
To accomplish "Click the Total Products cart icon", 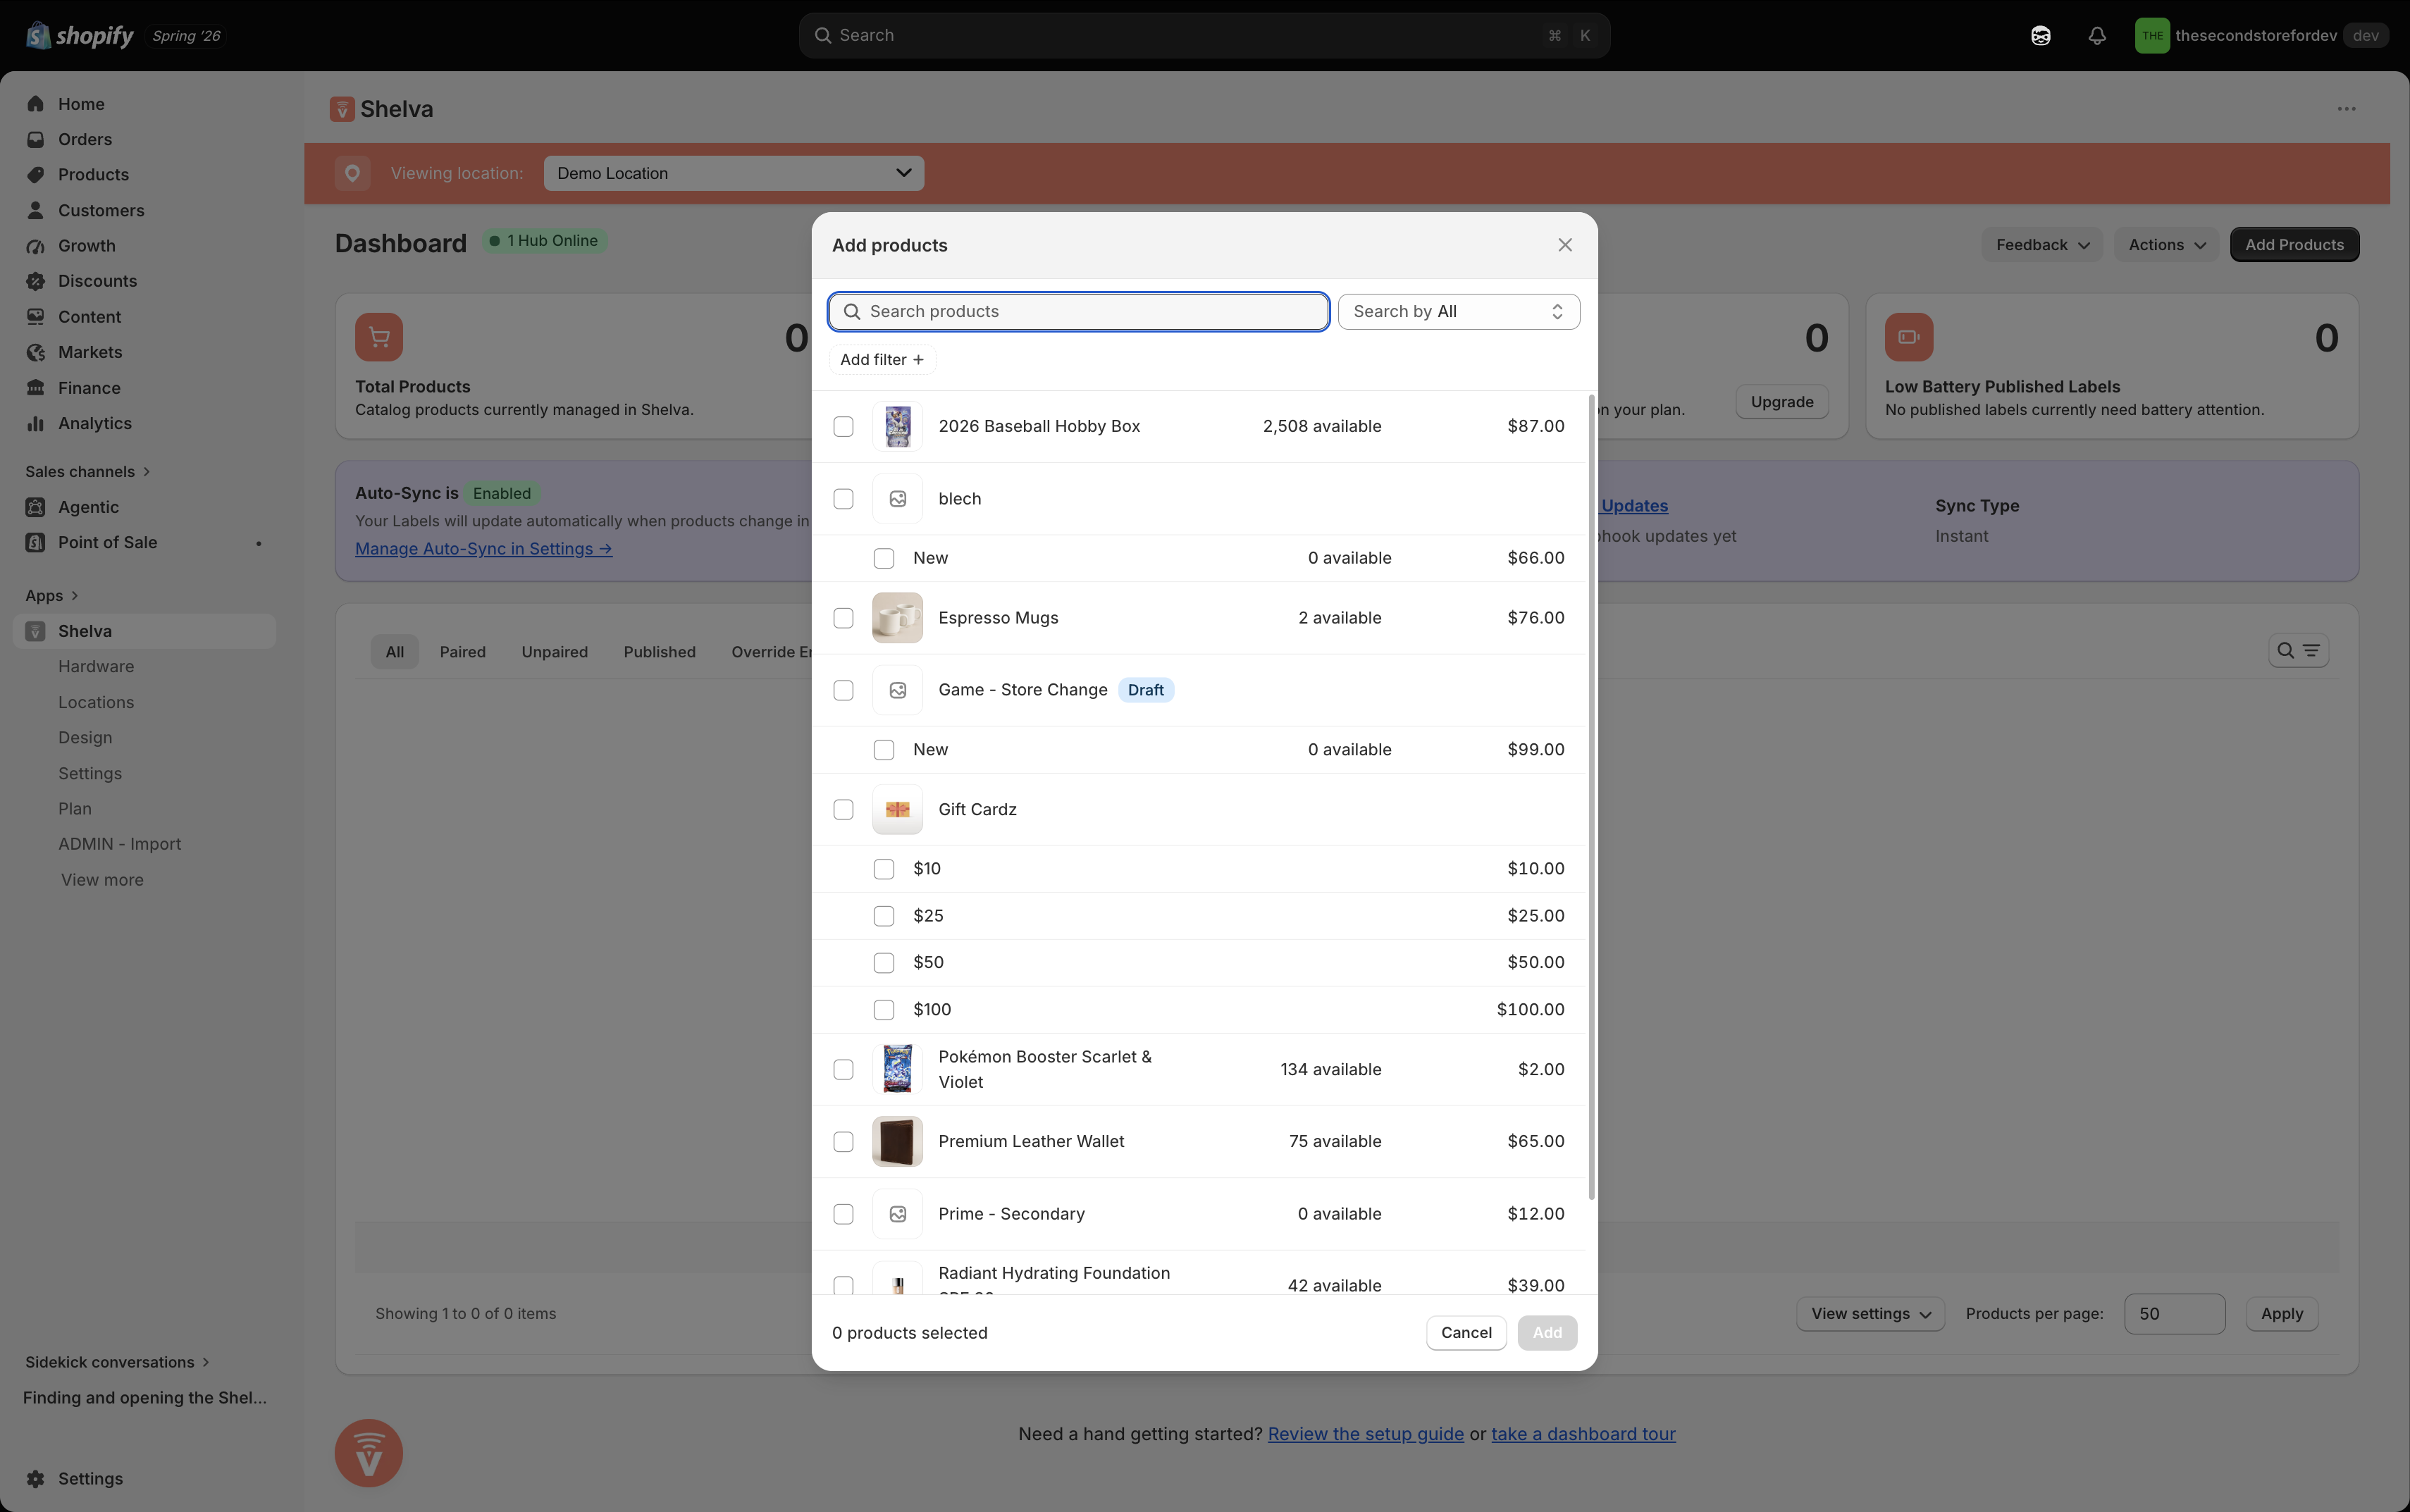I will click(379, 337).
